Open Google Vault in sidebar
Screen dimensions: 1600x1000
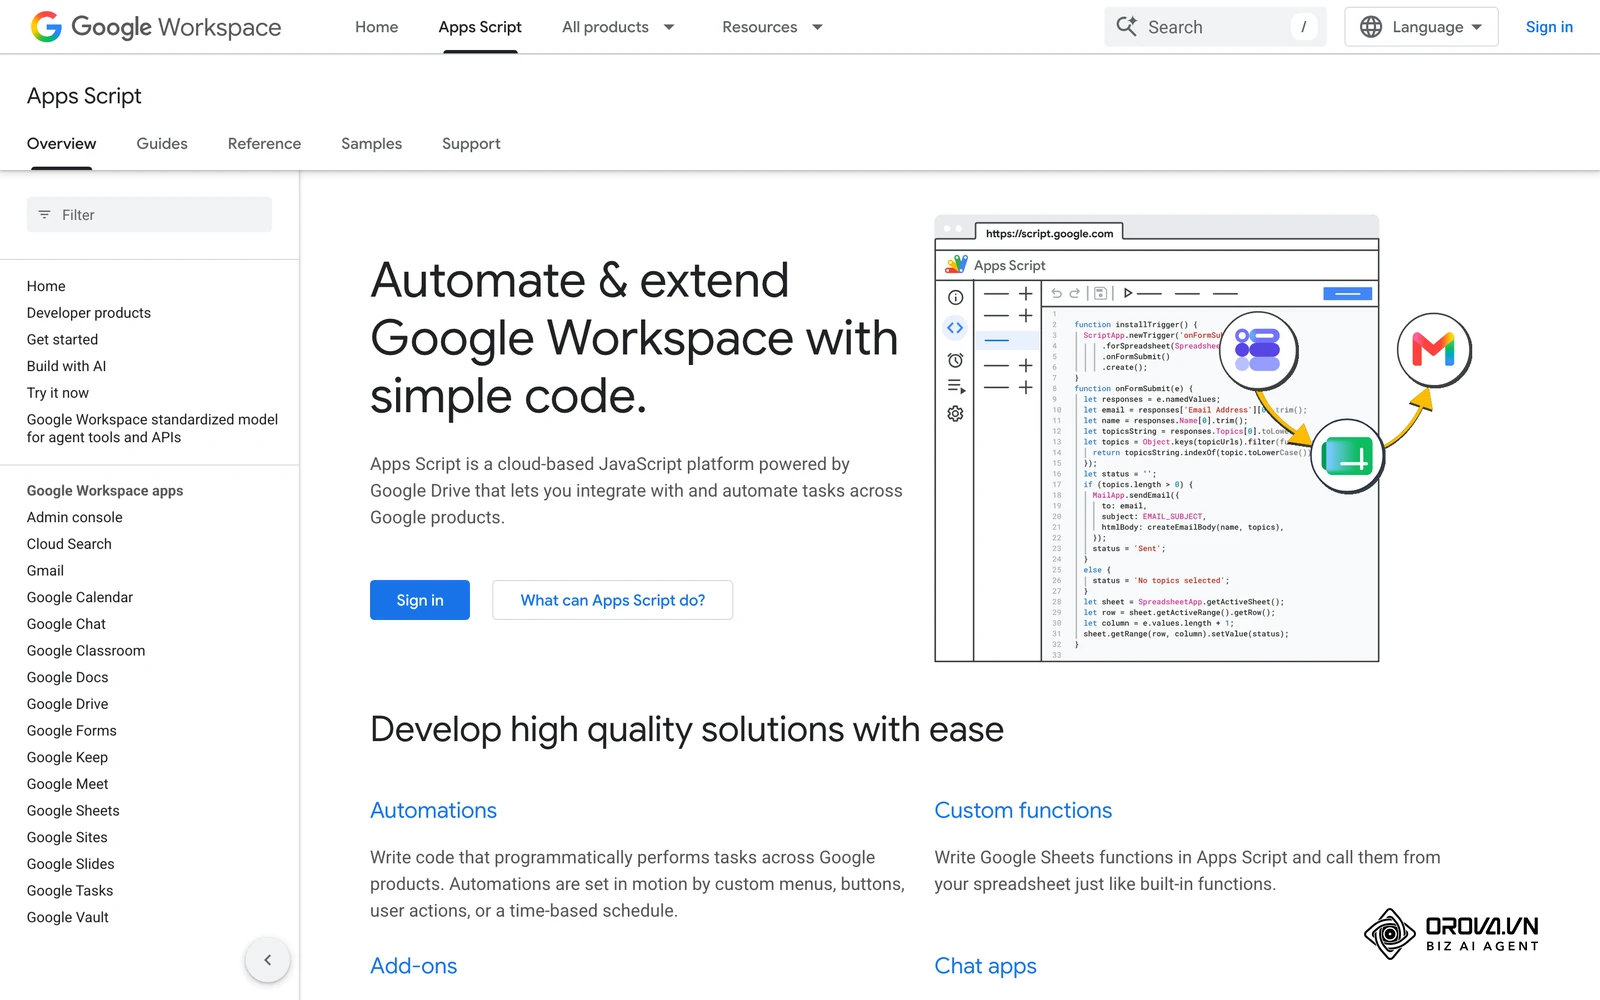tap(68, 917)
